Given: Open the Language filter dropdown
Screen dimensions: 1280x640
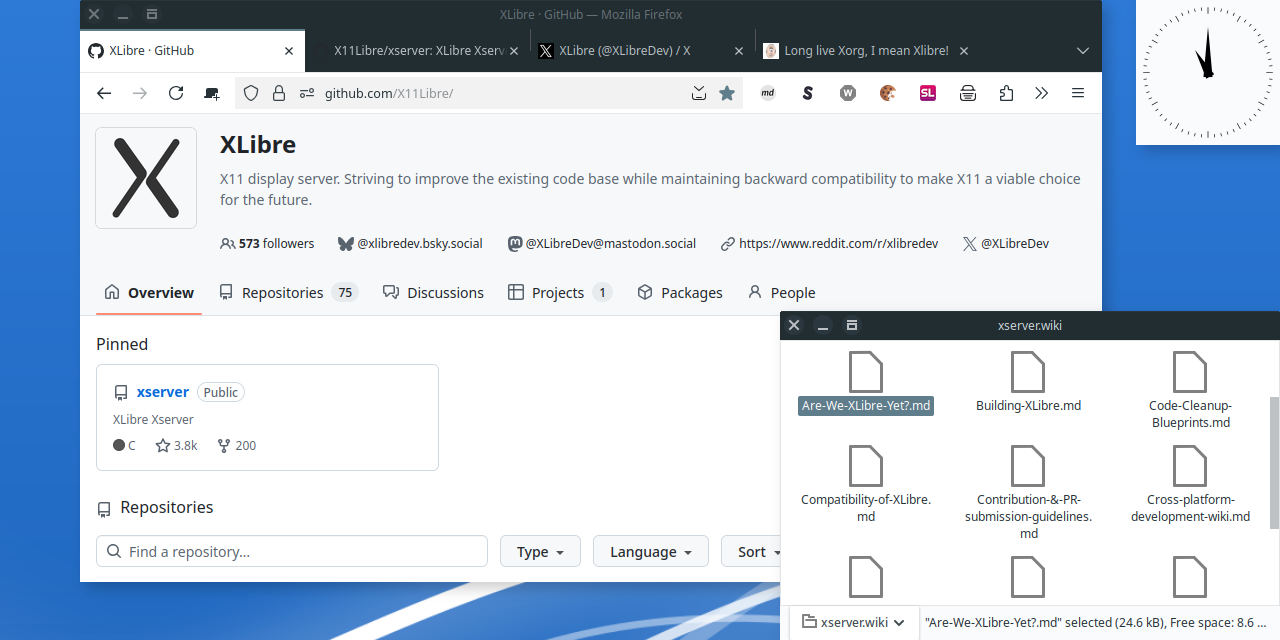Looking at the screenshot, I should (651, 552).
